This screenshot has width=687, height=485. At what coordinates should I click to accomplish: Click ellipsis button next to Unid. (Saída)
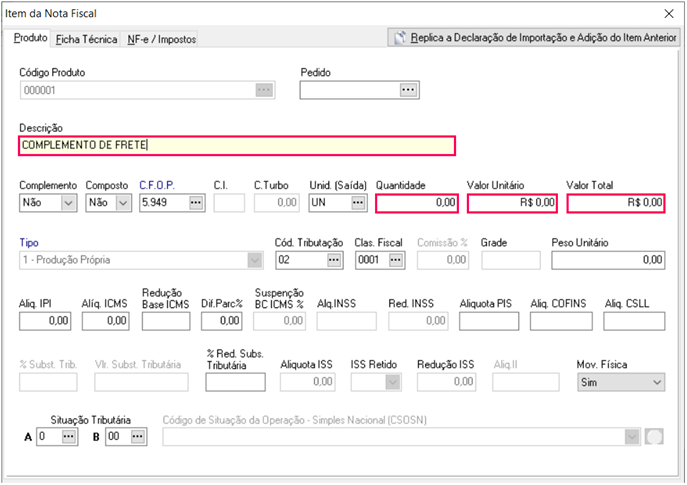[x=357, y=203]
